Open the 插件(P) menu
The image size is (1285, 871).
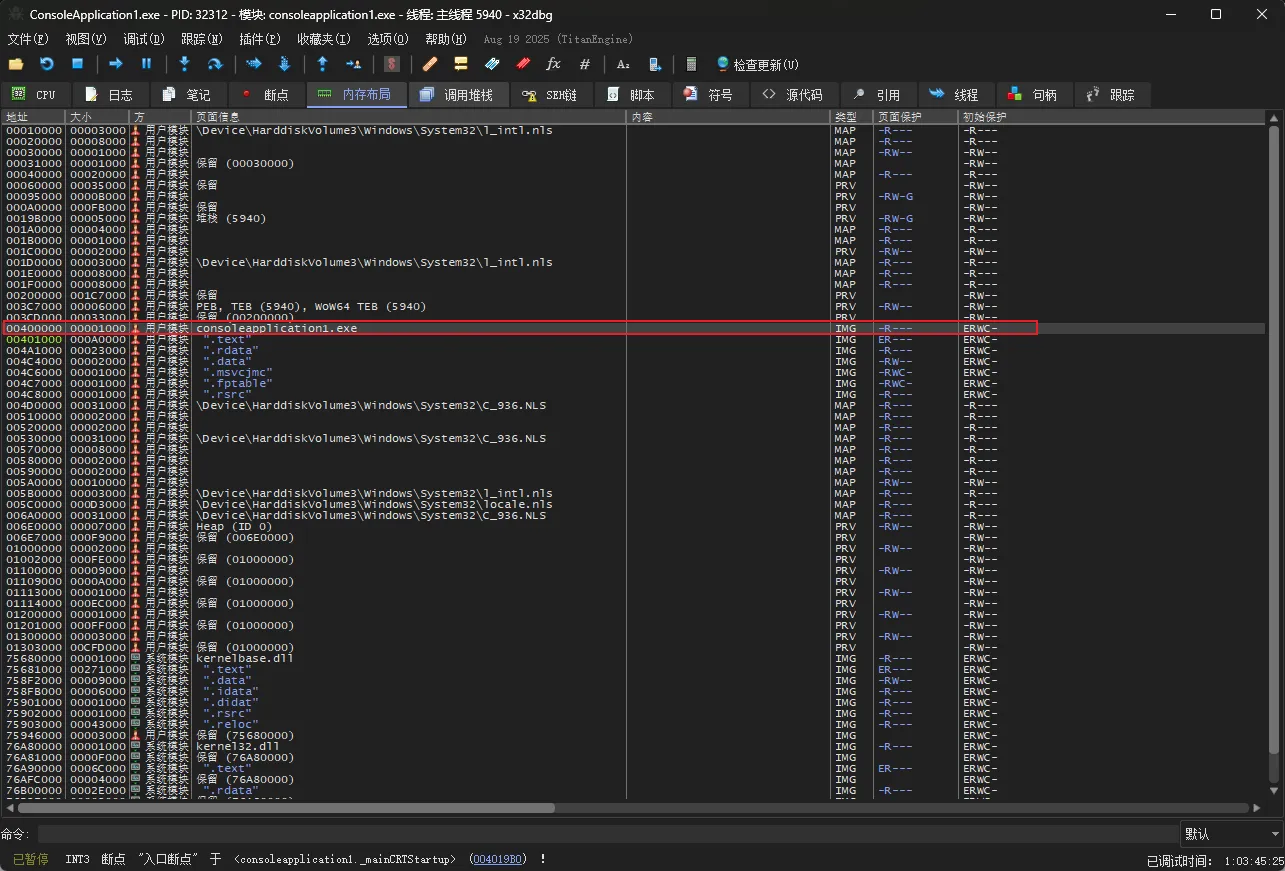point(259,39)
